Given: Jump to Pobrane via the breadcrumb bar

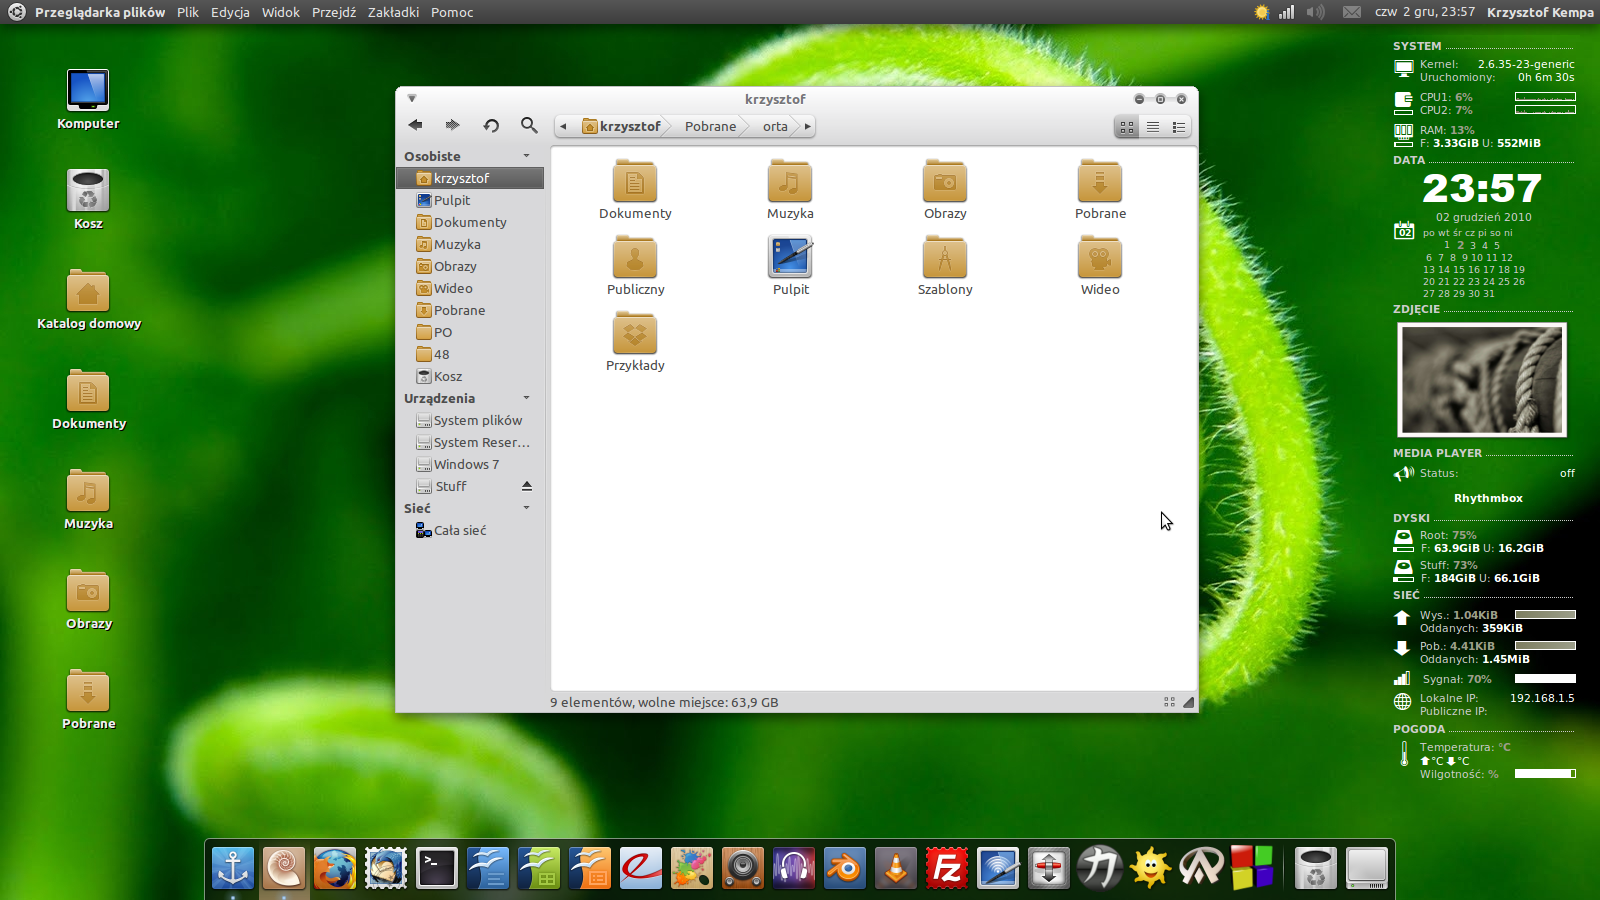Looking at the screenshot, I should point(710,126).
